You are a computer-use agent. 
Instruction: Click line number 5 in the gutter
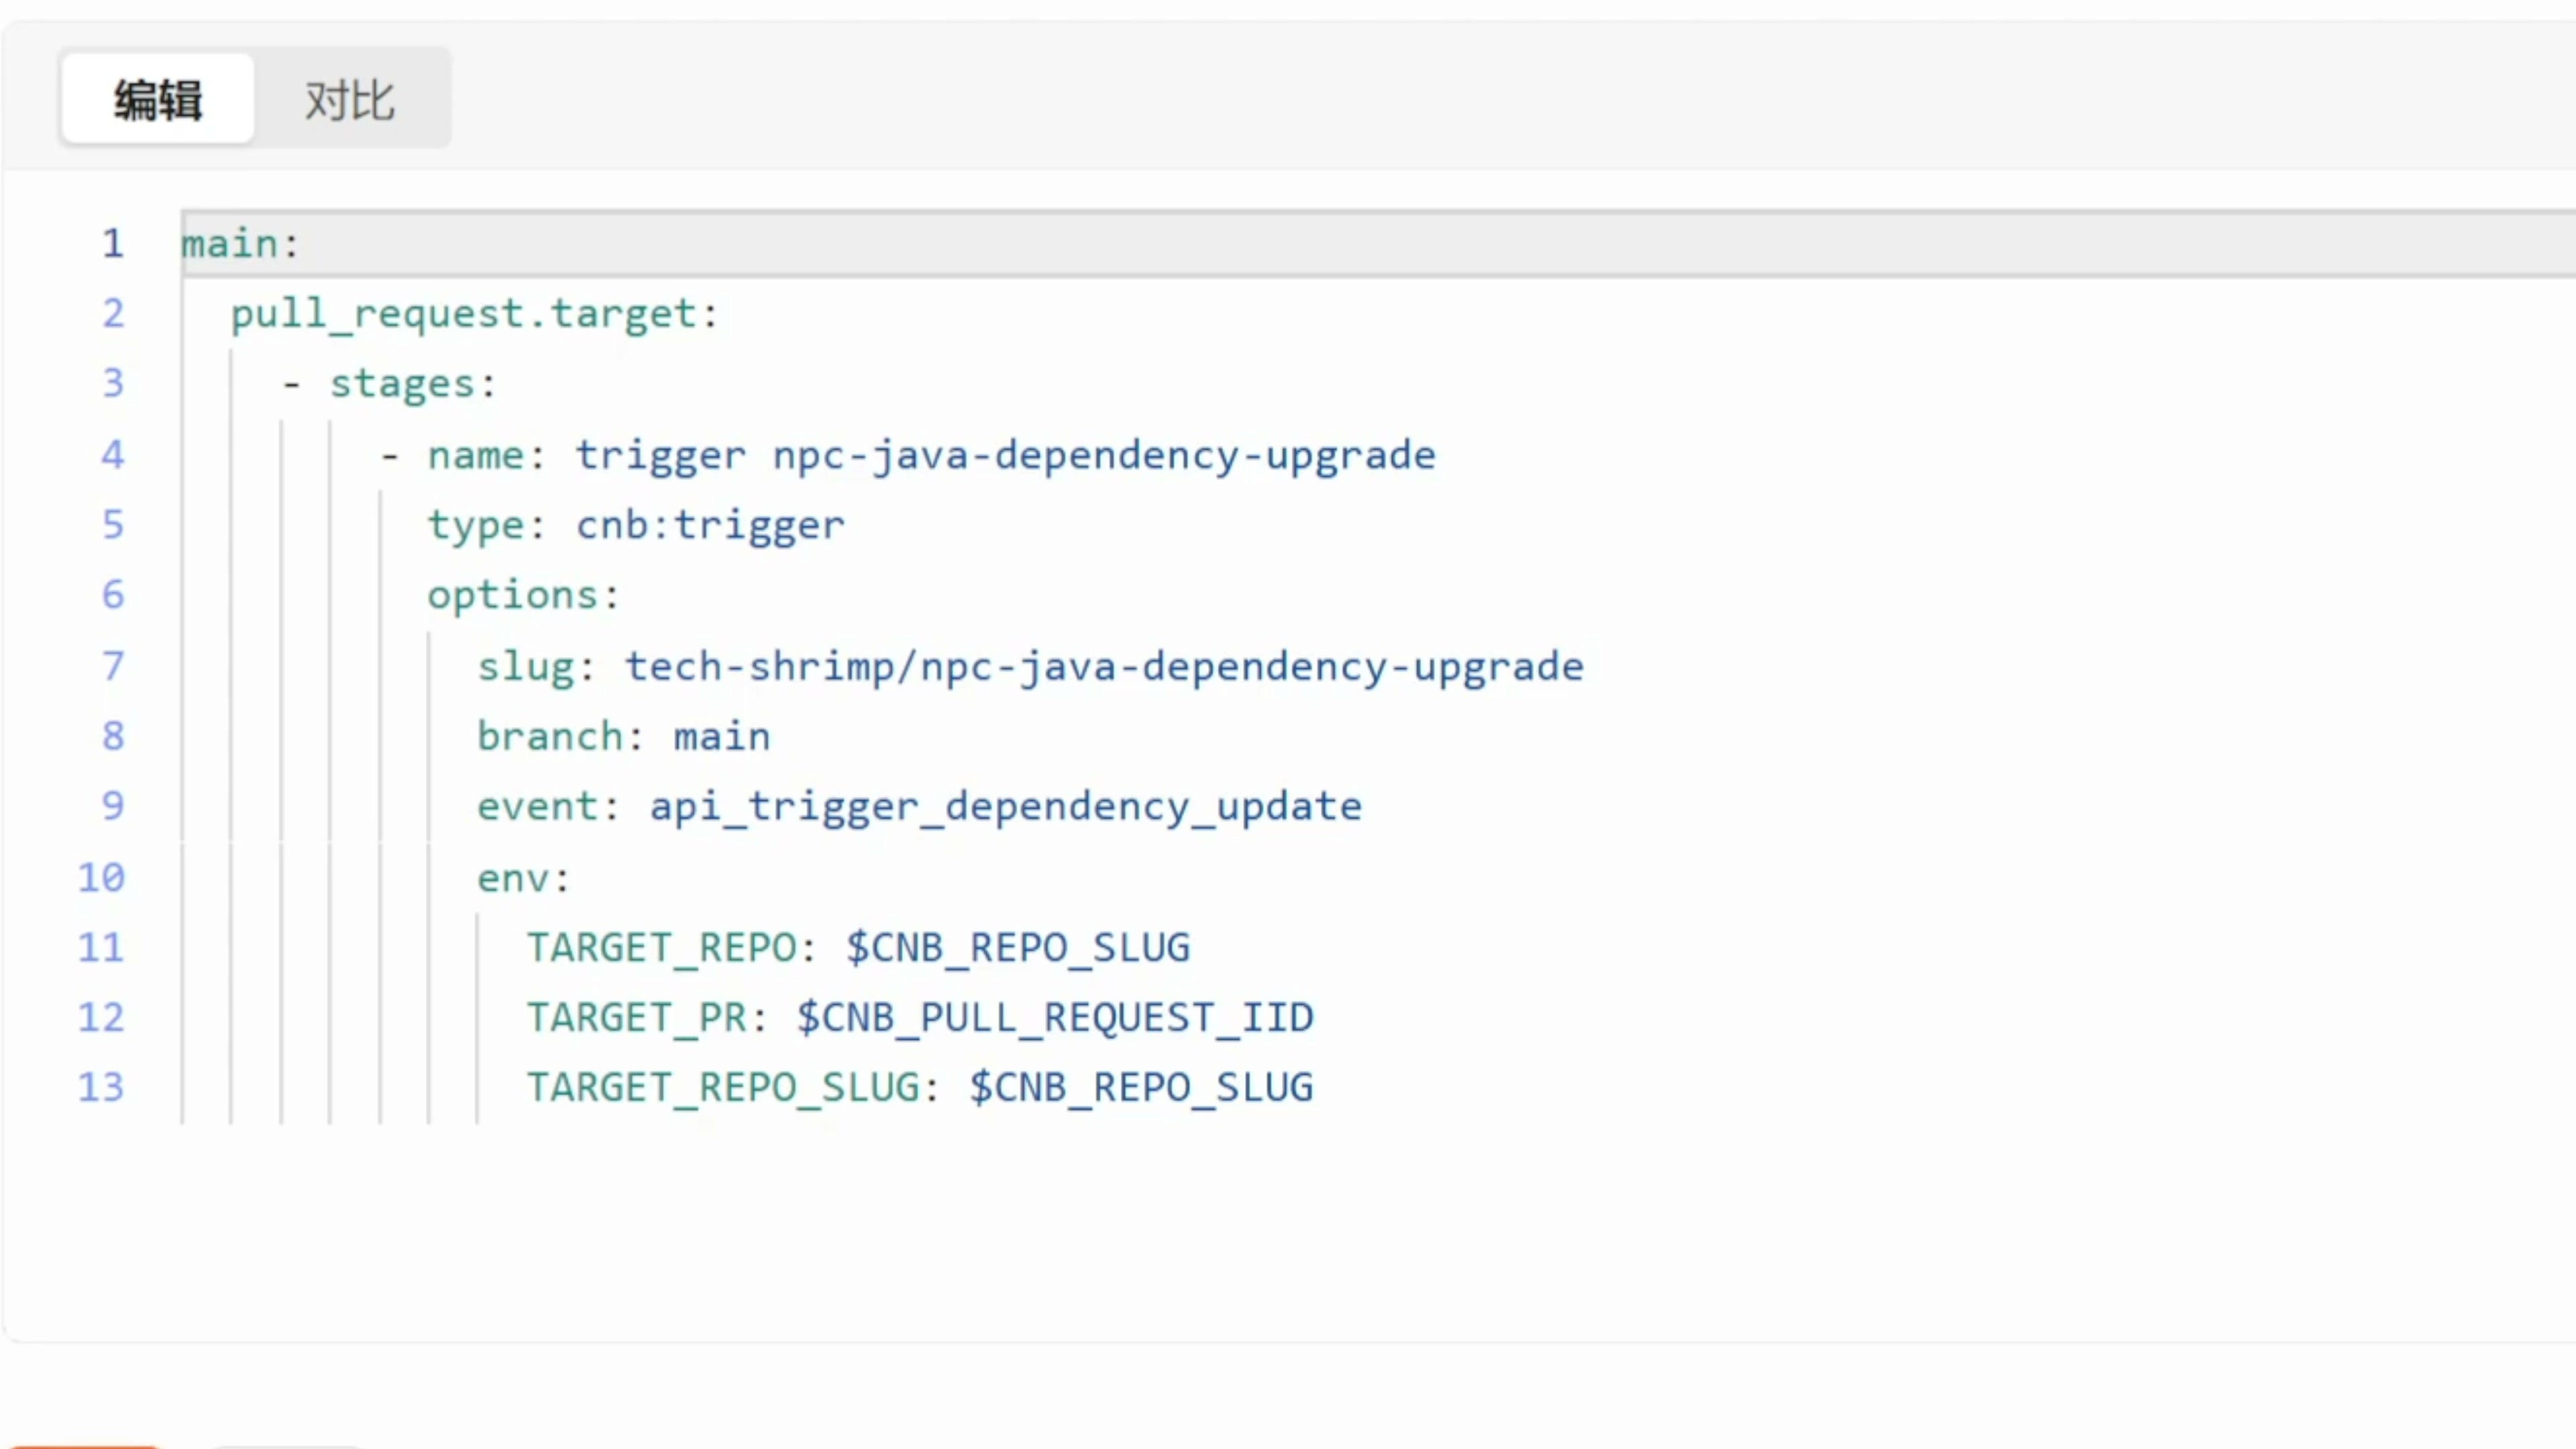[113, 525]
